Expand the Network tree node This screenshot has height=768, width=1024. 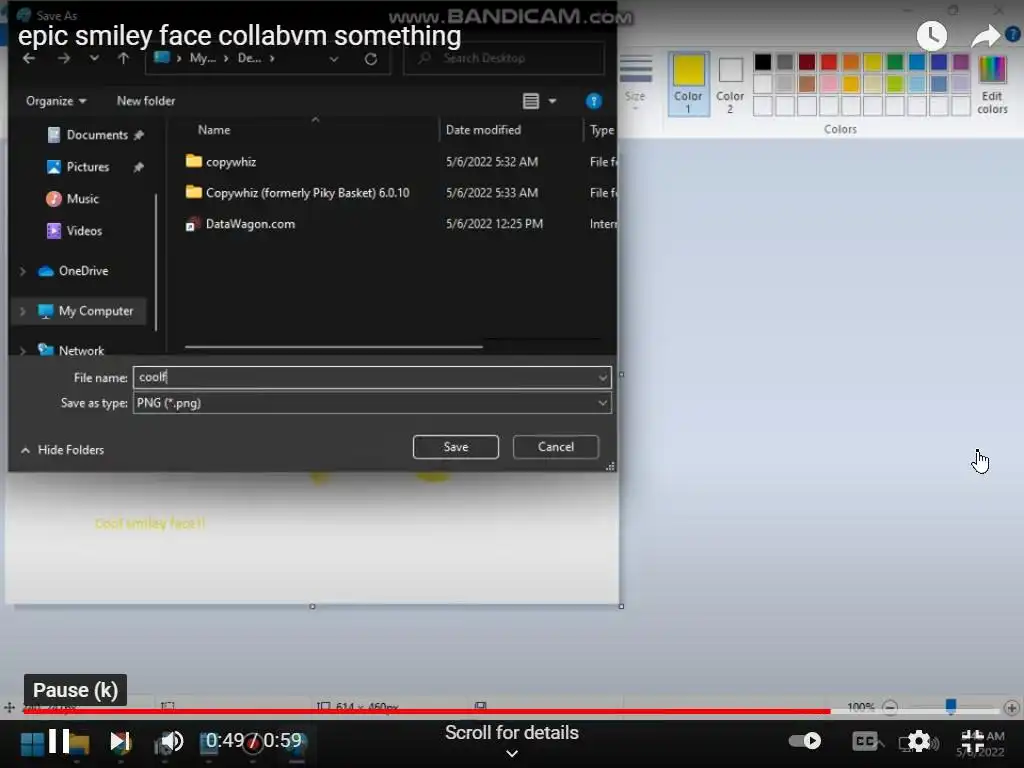23,351
